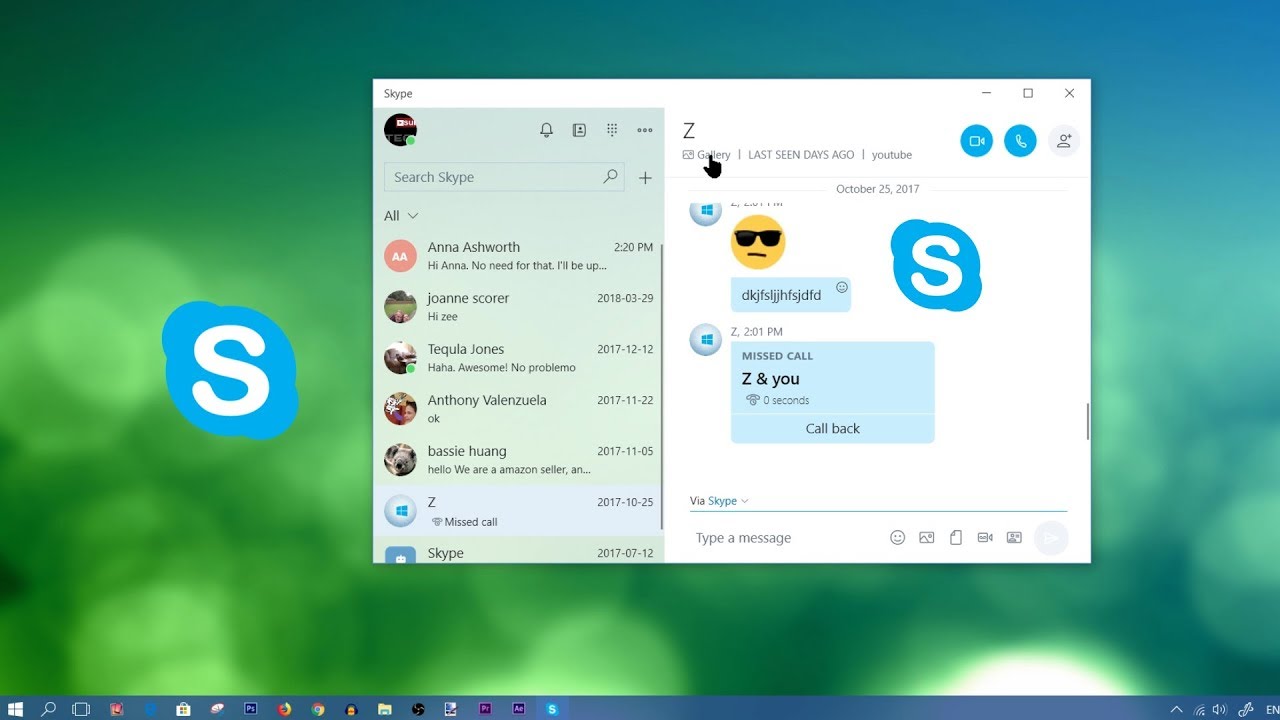Screen dimensions: 1280x720
Task: Open the Skype conversation dated 2017-07-12
Action: click(x=518, y=550)
